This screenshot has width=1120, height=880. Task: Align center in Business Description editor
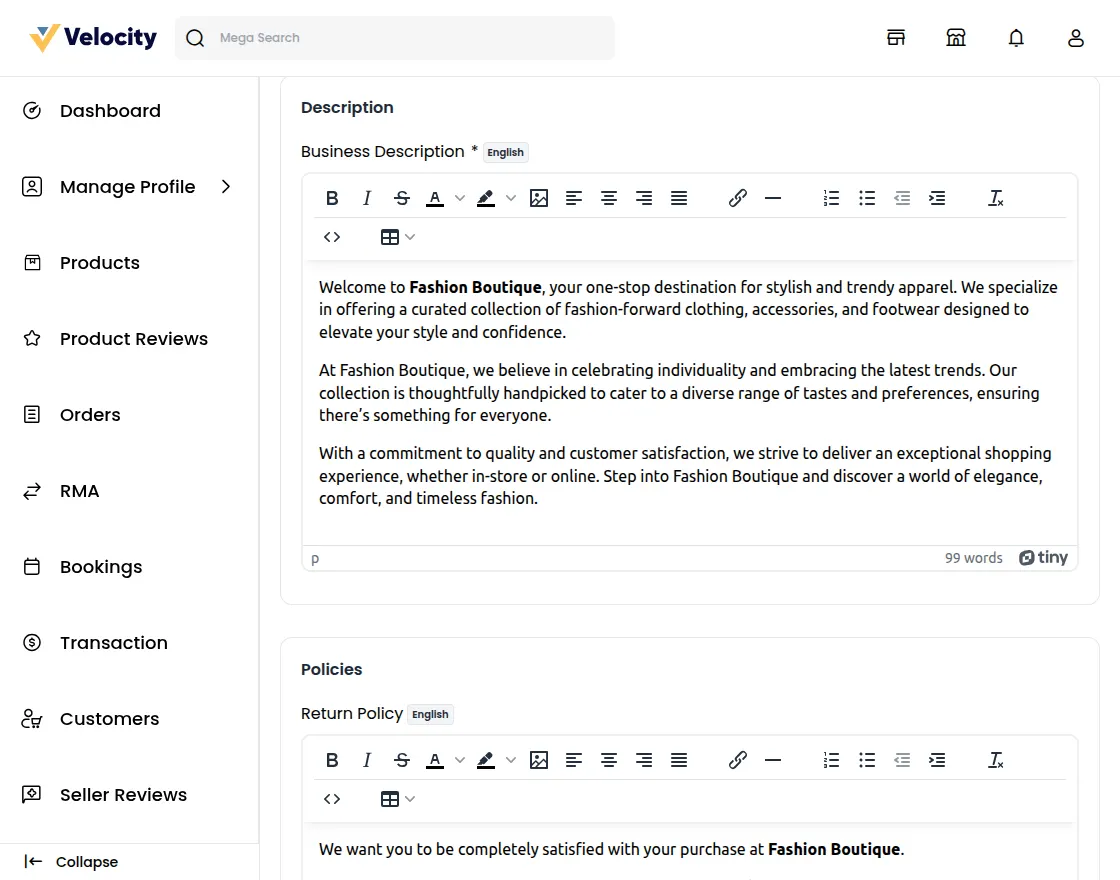(x=609, y=198)
